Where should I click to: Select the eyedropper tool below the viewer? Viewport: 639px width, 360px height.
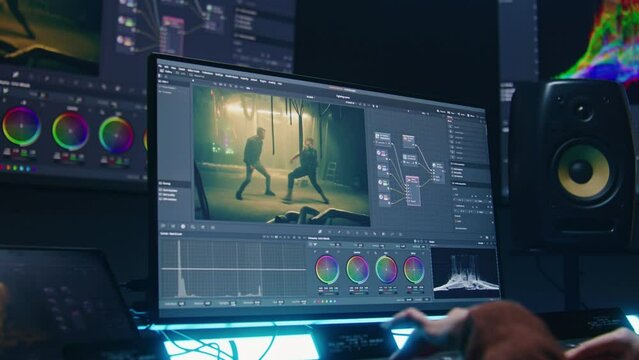tap(320, 232)
